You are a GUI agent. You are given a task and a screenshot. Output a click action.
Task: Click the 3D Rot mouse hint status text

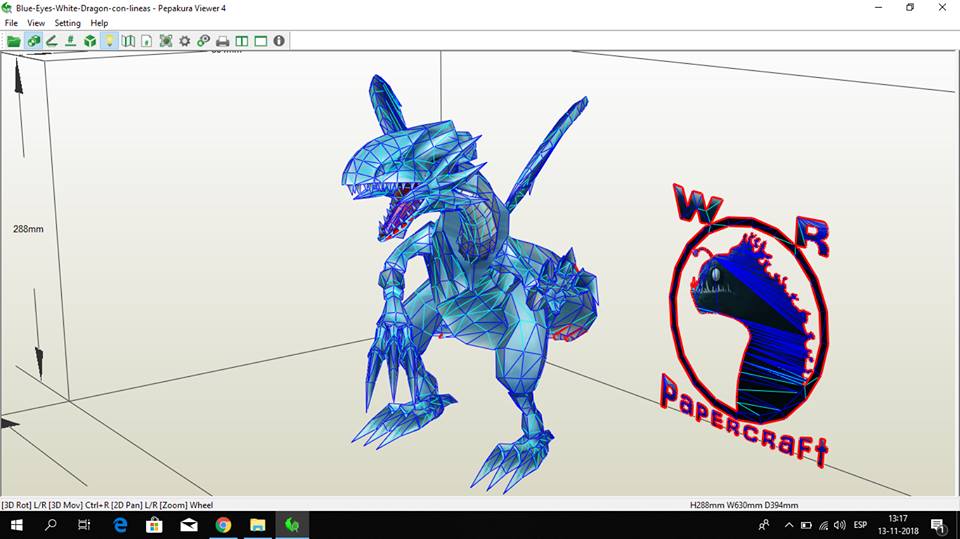coord(107,505)
